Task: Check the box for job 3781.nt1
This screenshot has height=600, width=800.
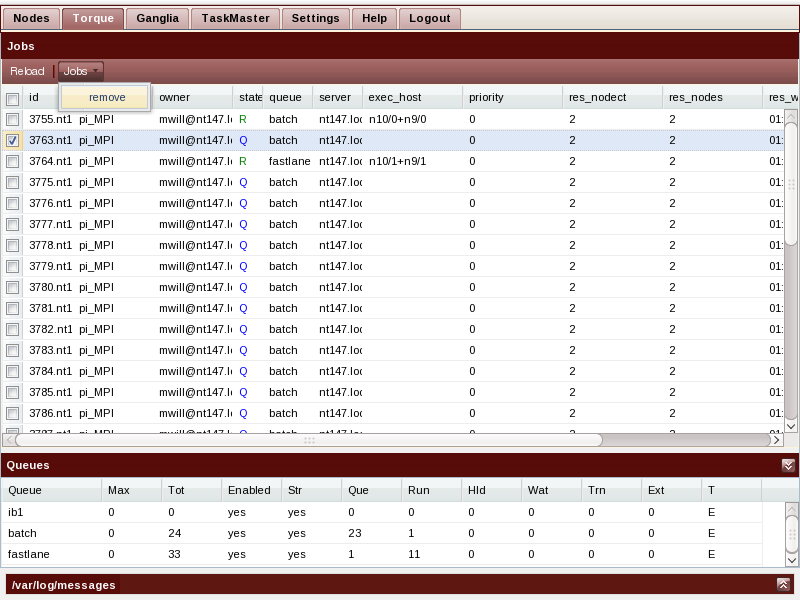Action: click(13, 309)
